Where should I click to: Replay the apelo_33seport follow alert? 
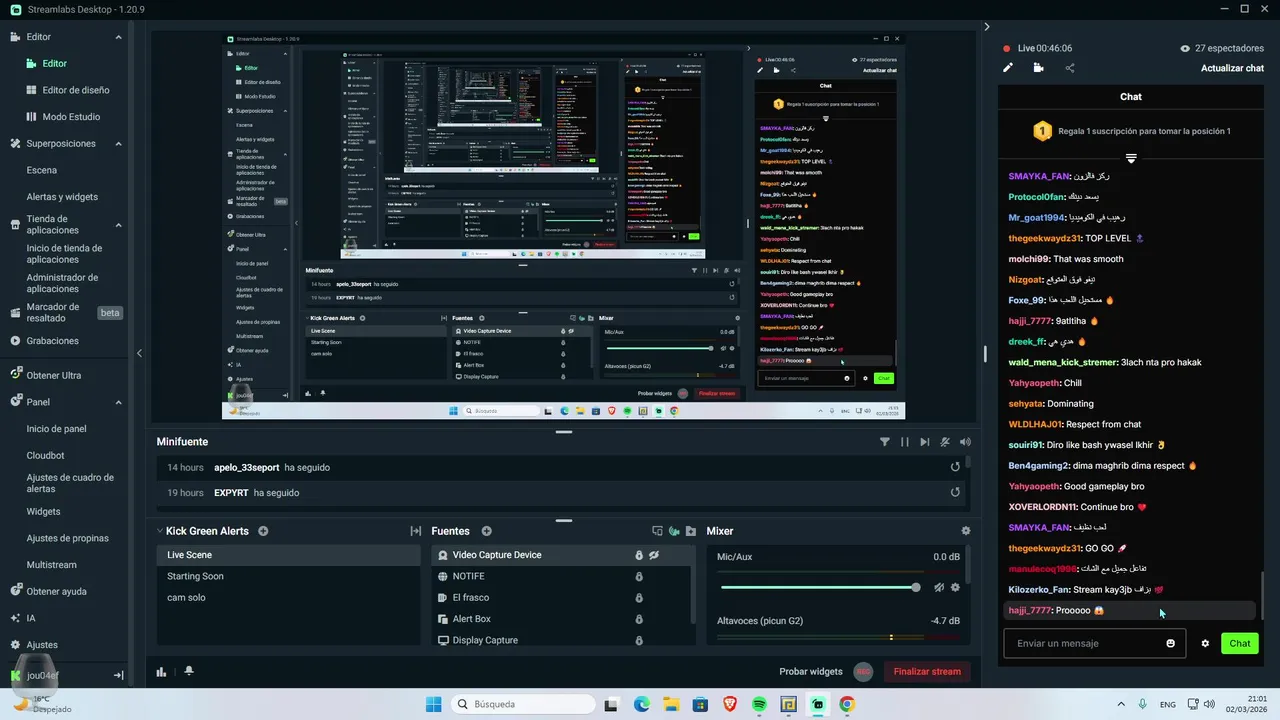[x=955, y=467]
